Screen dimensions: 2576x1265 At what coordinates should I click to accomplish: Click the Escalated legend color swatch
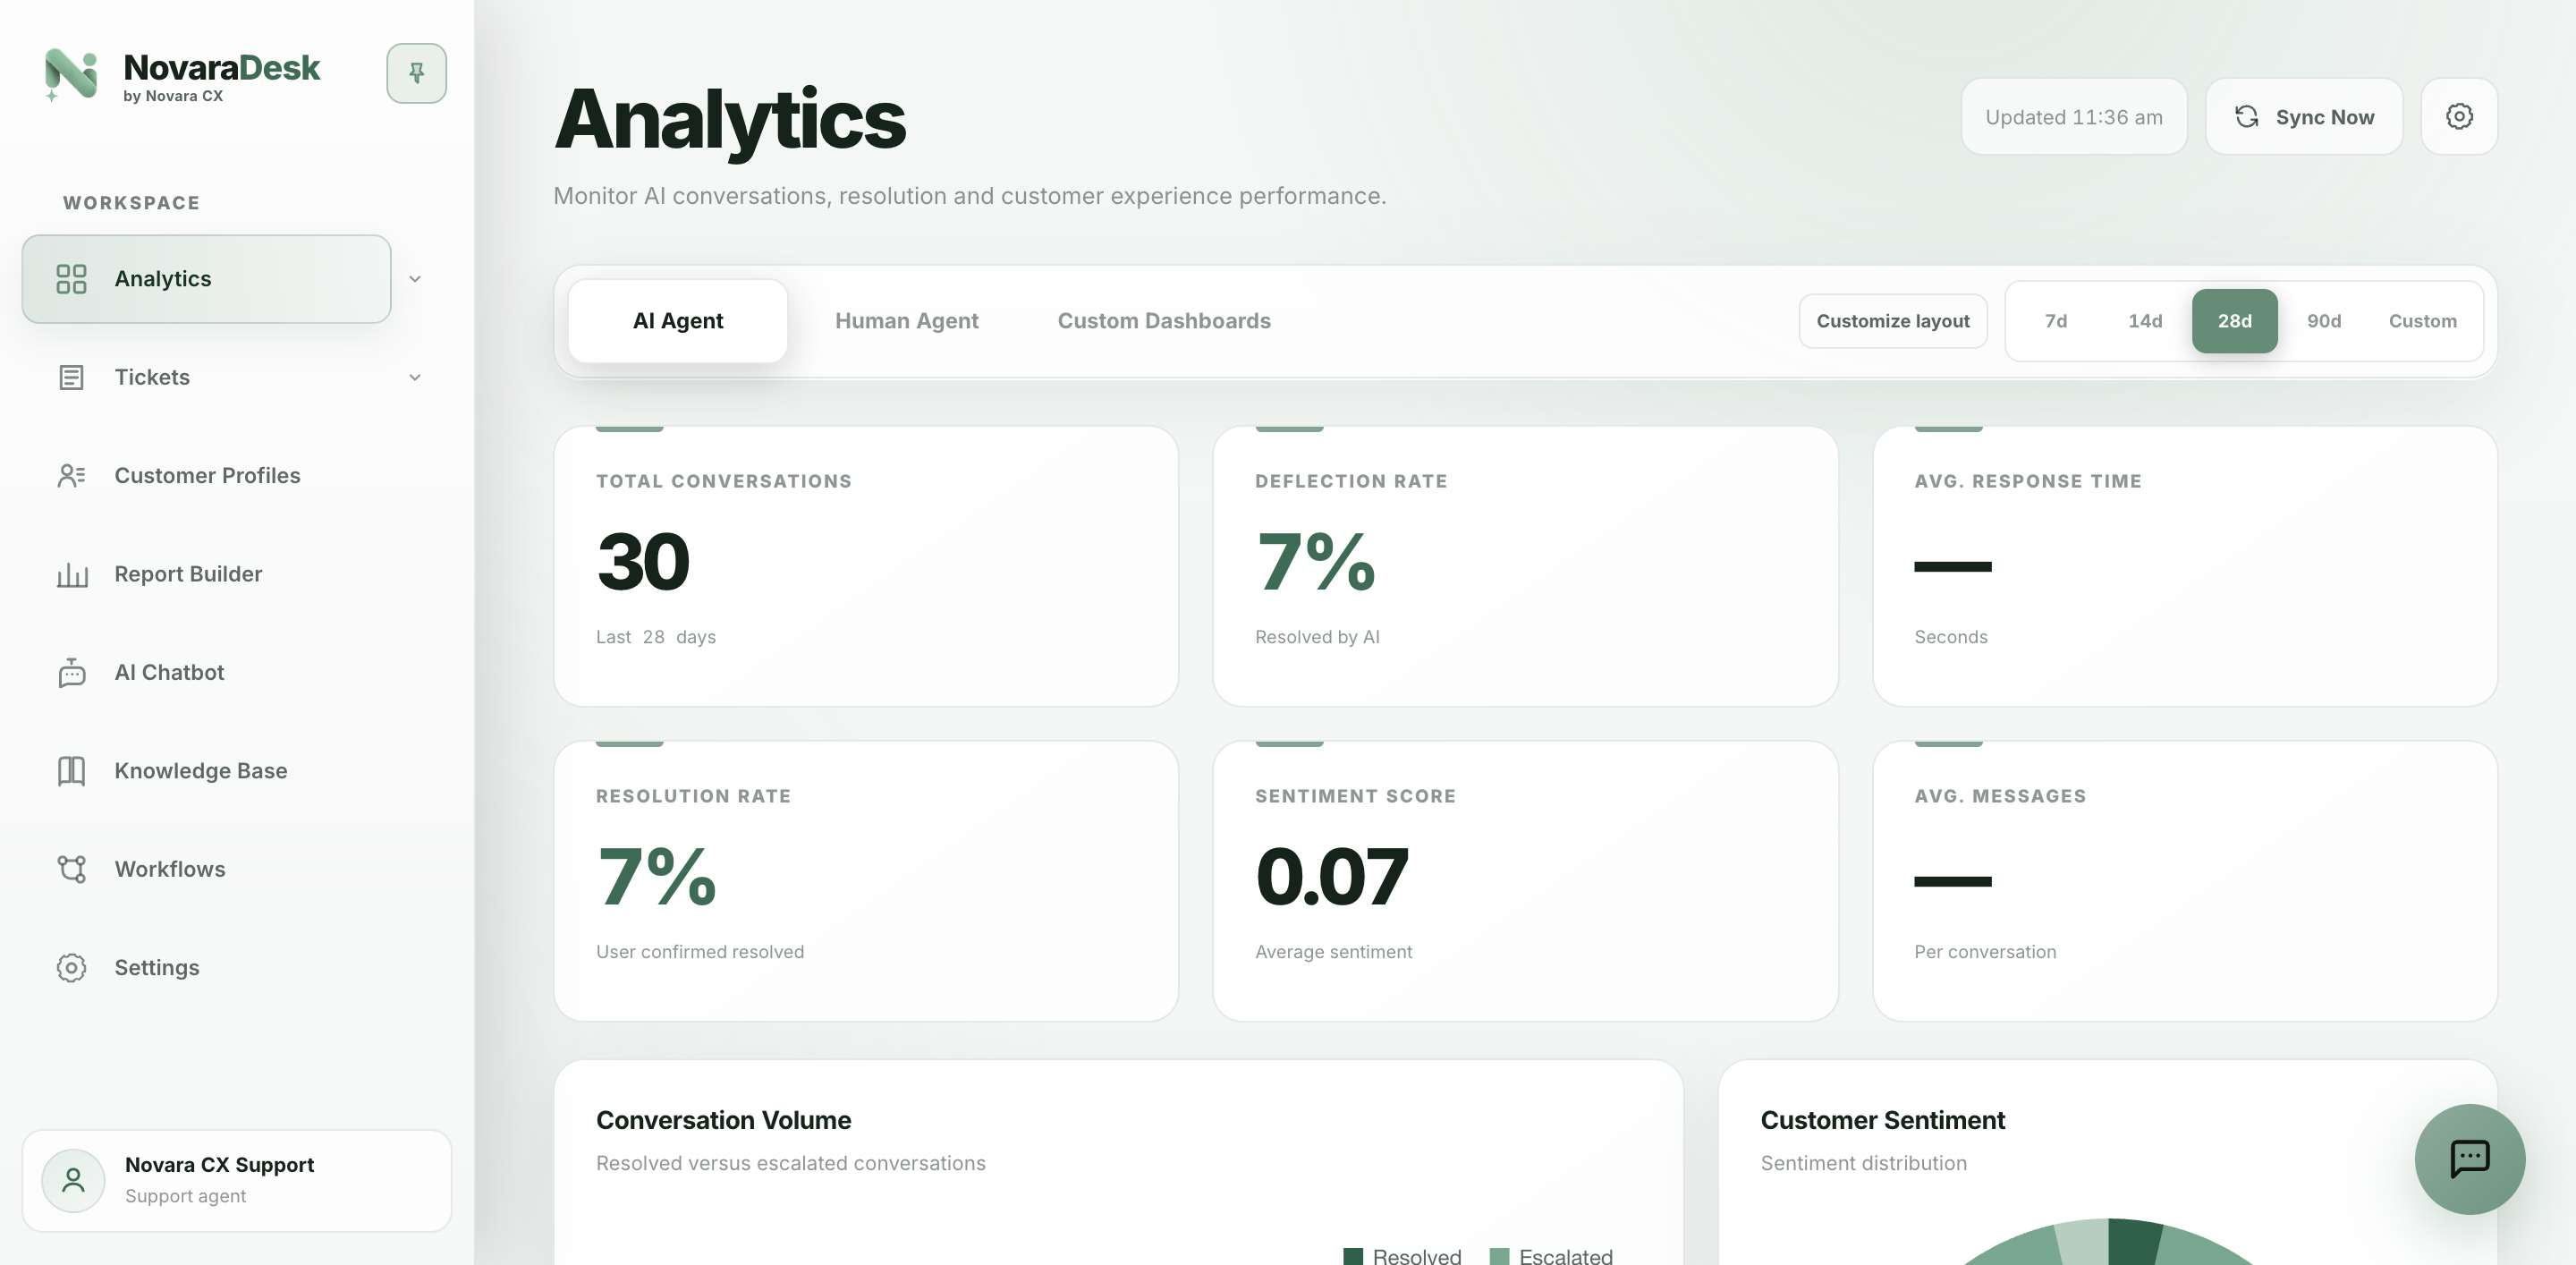[1499, 1256]
